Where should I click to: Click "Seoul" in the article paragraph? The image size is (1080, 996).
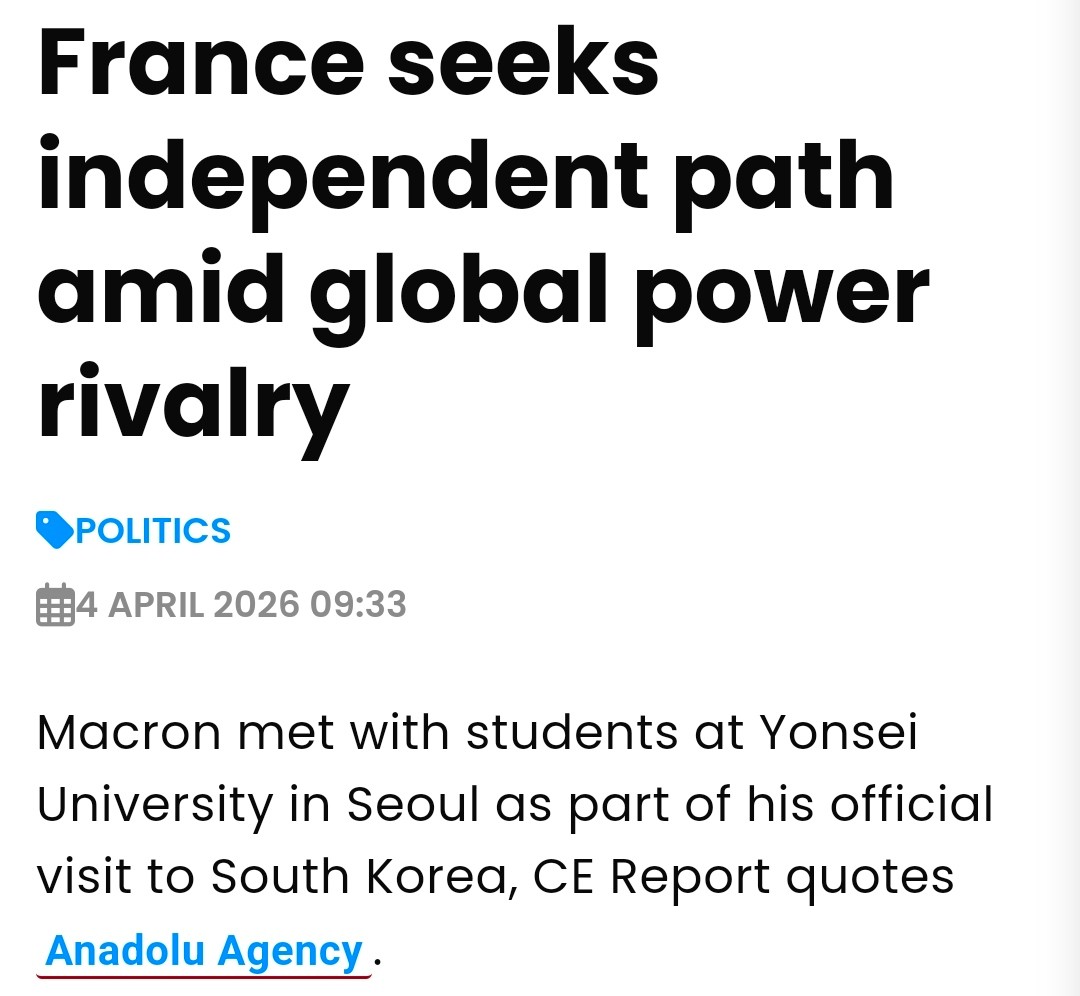413,806
